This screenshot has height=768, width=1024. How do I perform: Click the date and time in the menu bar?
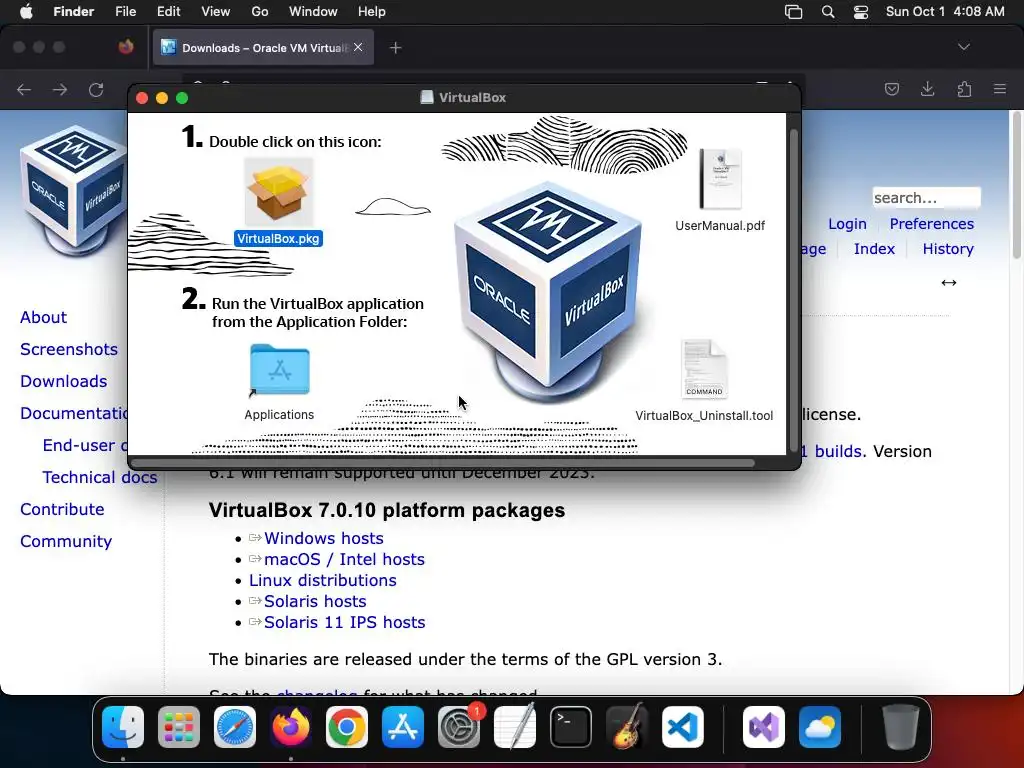[x=945, y=12]
